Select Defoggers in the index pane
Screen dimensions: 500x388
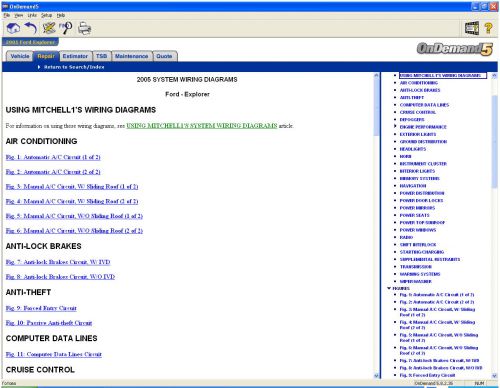(412, 119)
